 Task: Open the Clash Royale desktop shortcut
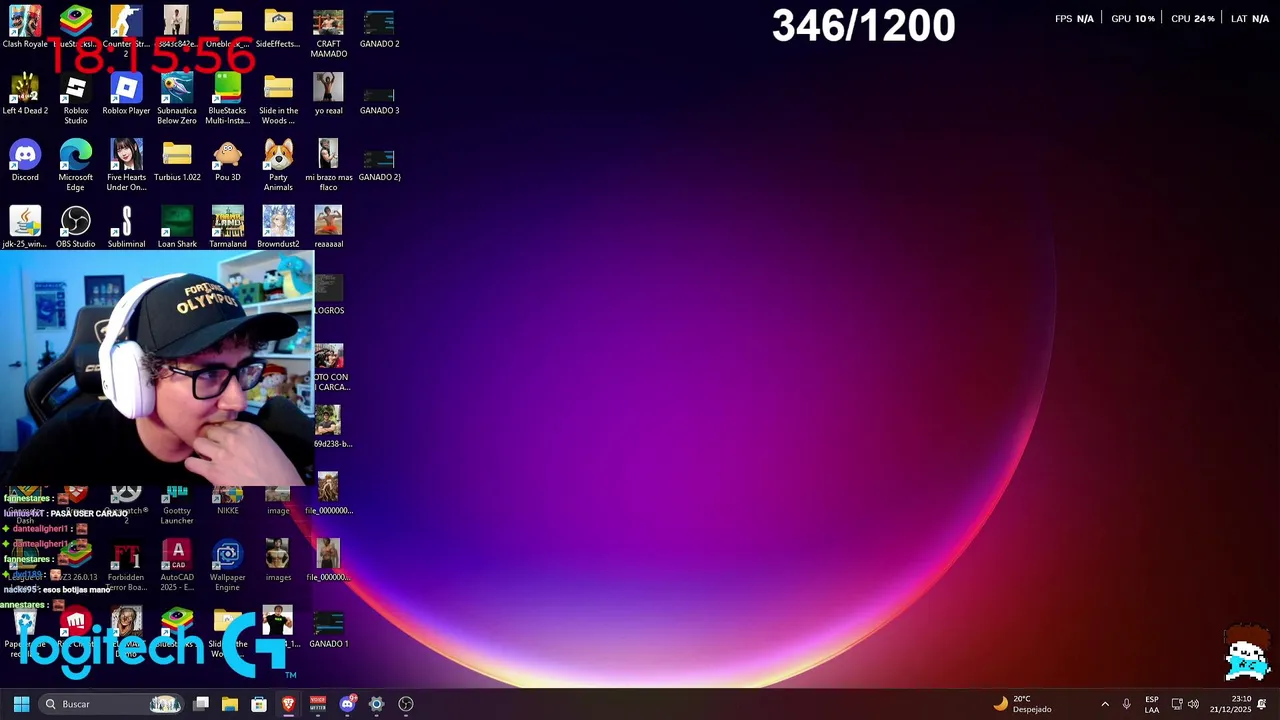[25, 28]
